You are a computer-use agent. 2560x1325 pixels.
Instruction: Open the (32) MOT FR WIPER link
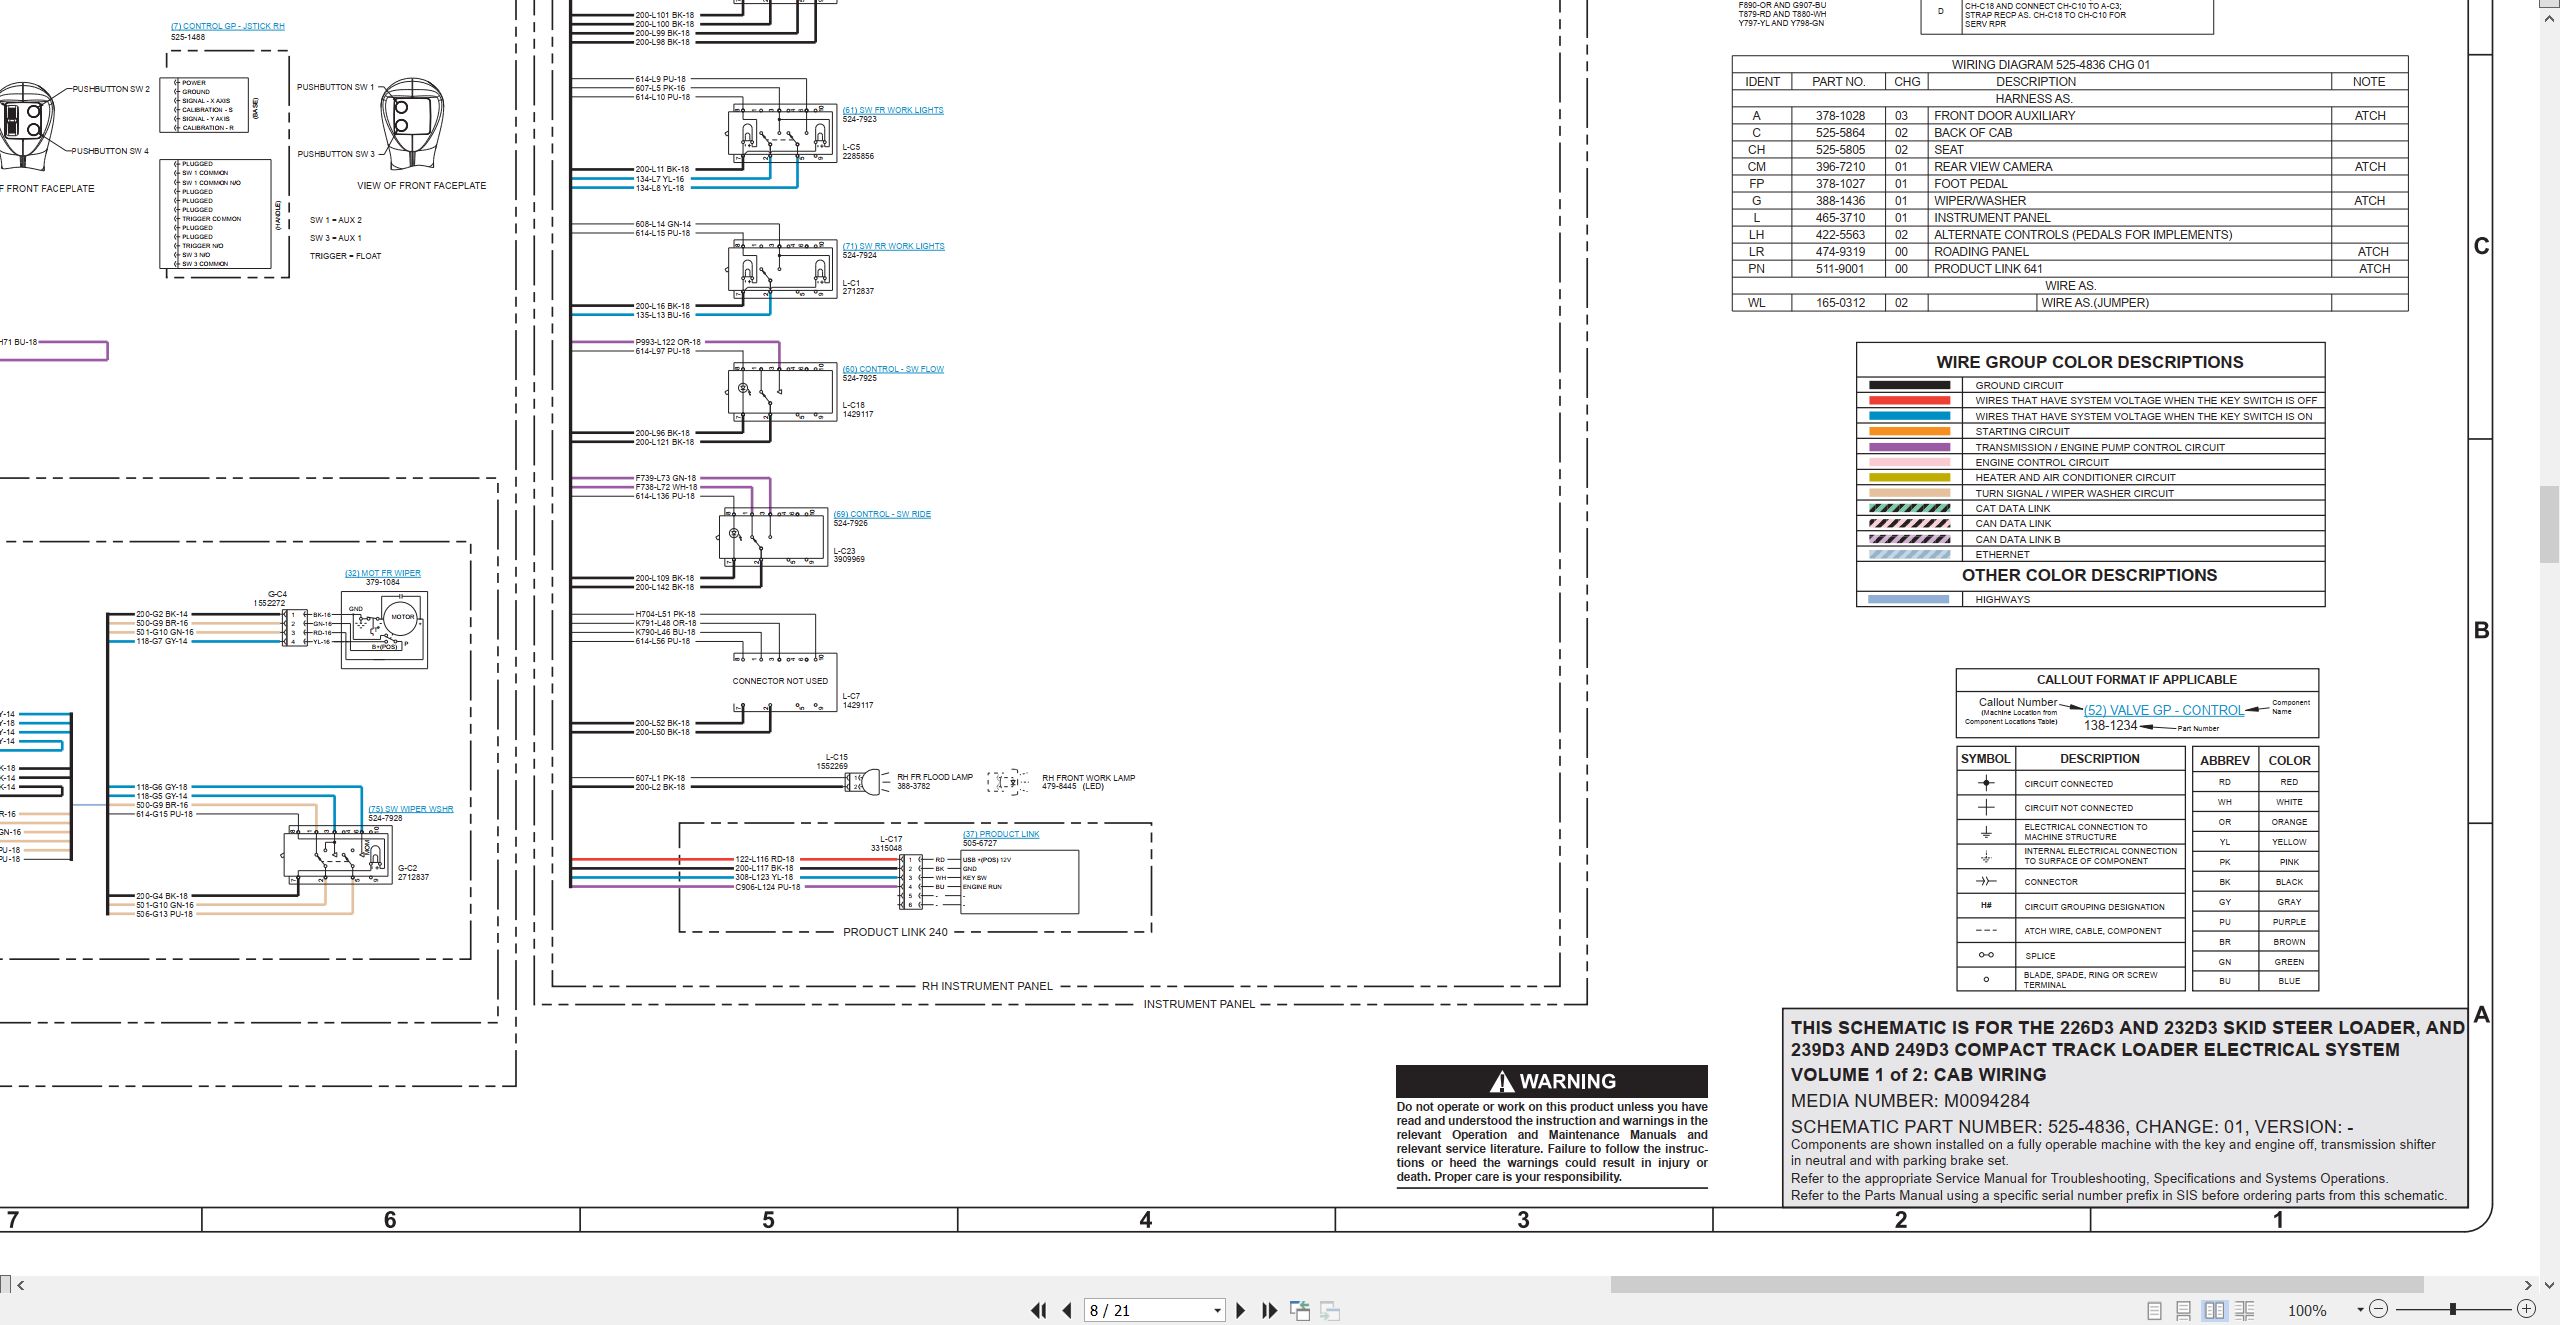(383, 573)
